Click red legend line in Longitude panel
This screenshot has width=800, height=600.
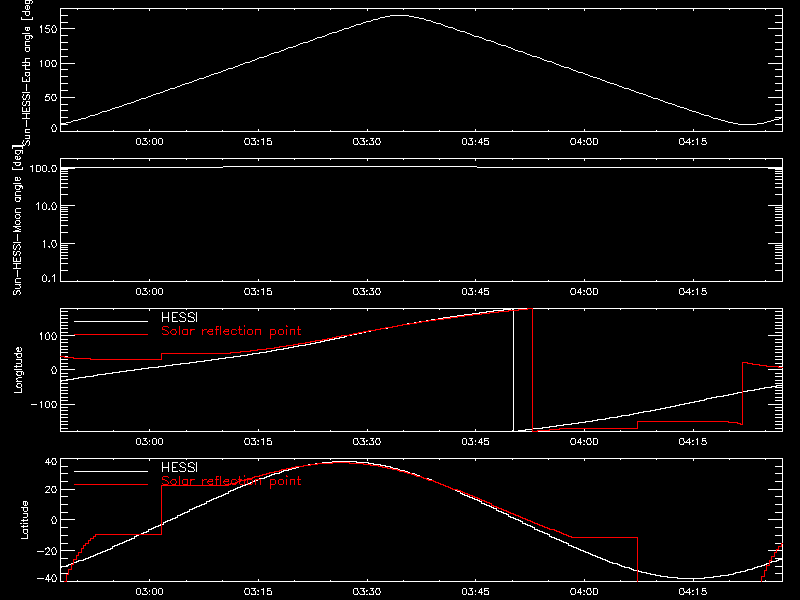(x=111, y=335)
